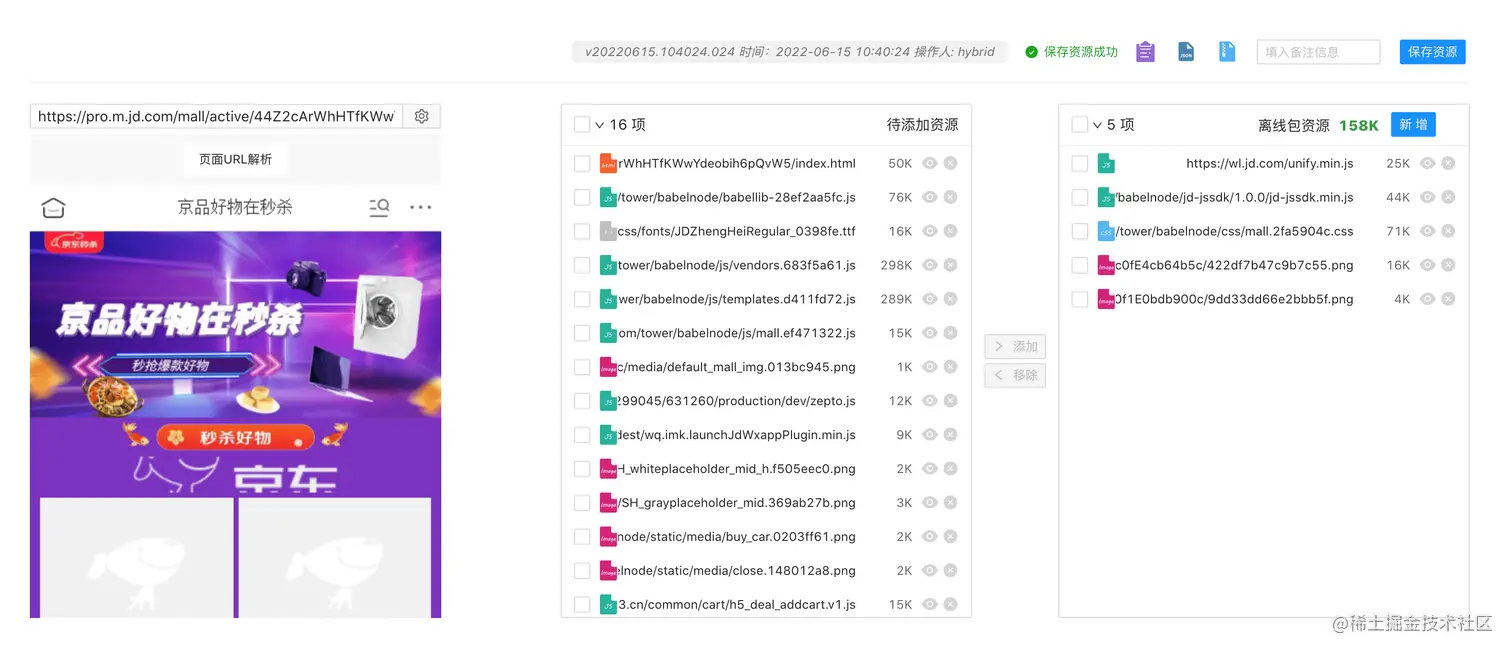Click HTML file icon of index.html
The width and height of the screenshot is (1512, 653).
[x=608, y=163]
